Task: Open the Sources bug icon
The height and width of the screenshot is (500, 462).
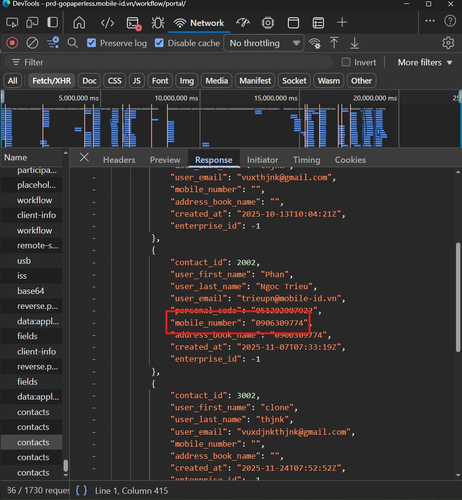Action: coord(158,23)
